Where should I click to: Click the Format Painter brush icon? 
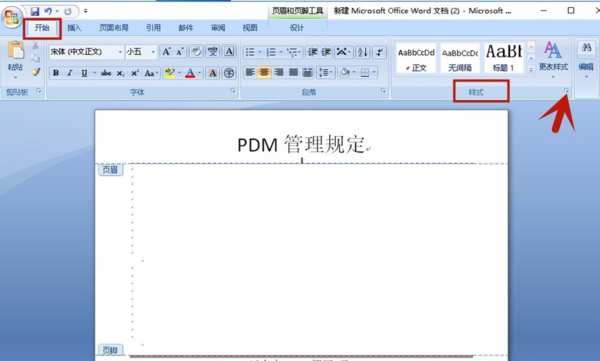tap(36, 72)
